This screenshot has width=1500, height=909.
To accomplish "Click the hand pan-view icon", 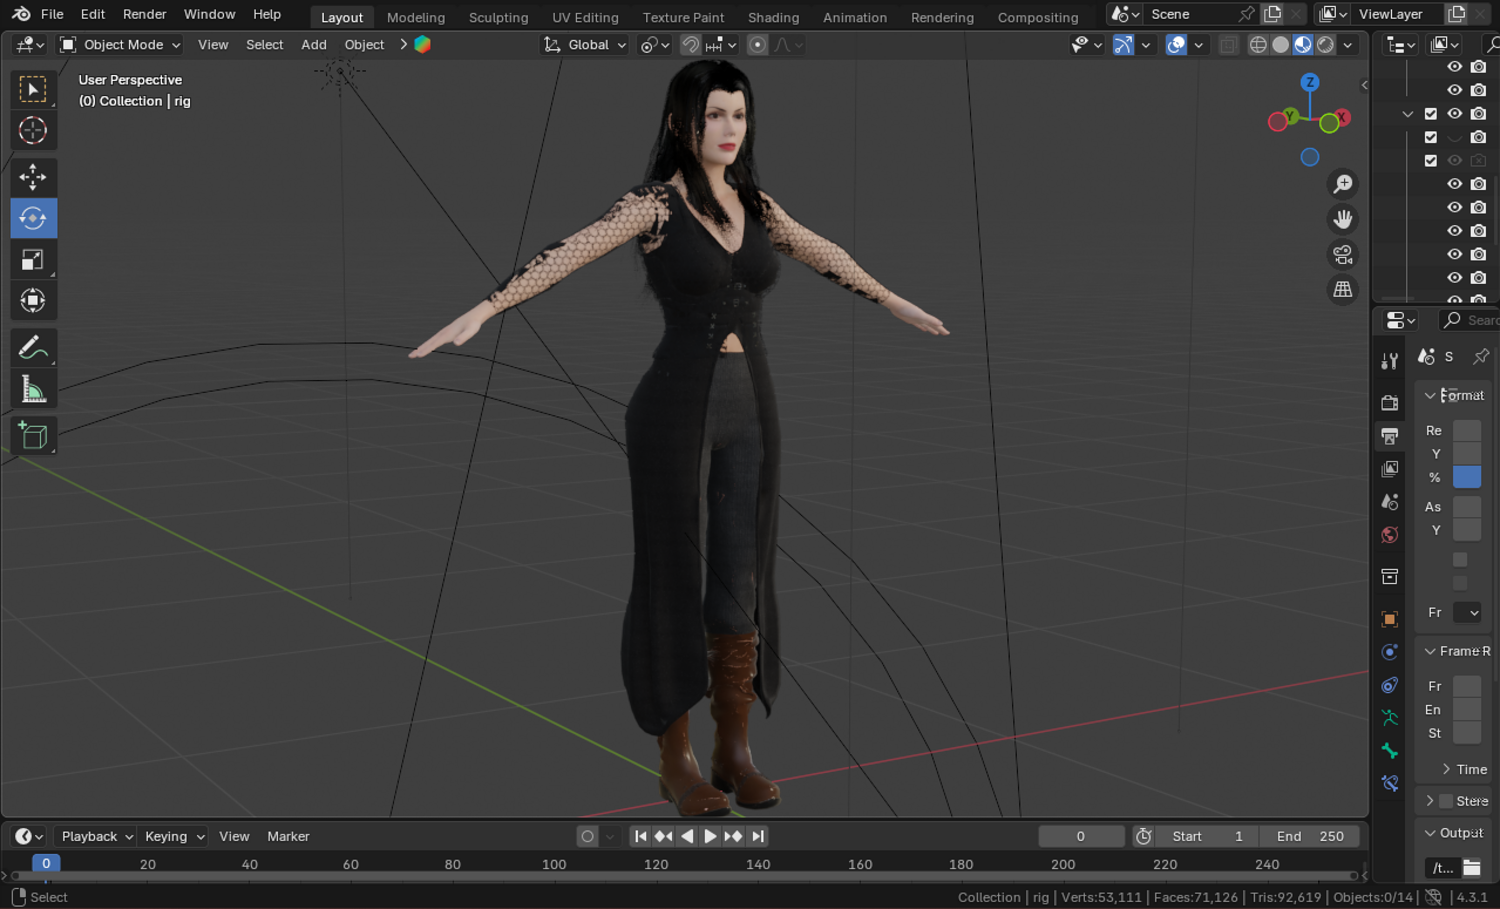I will click(1343, 219).
